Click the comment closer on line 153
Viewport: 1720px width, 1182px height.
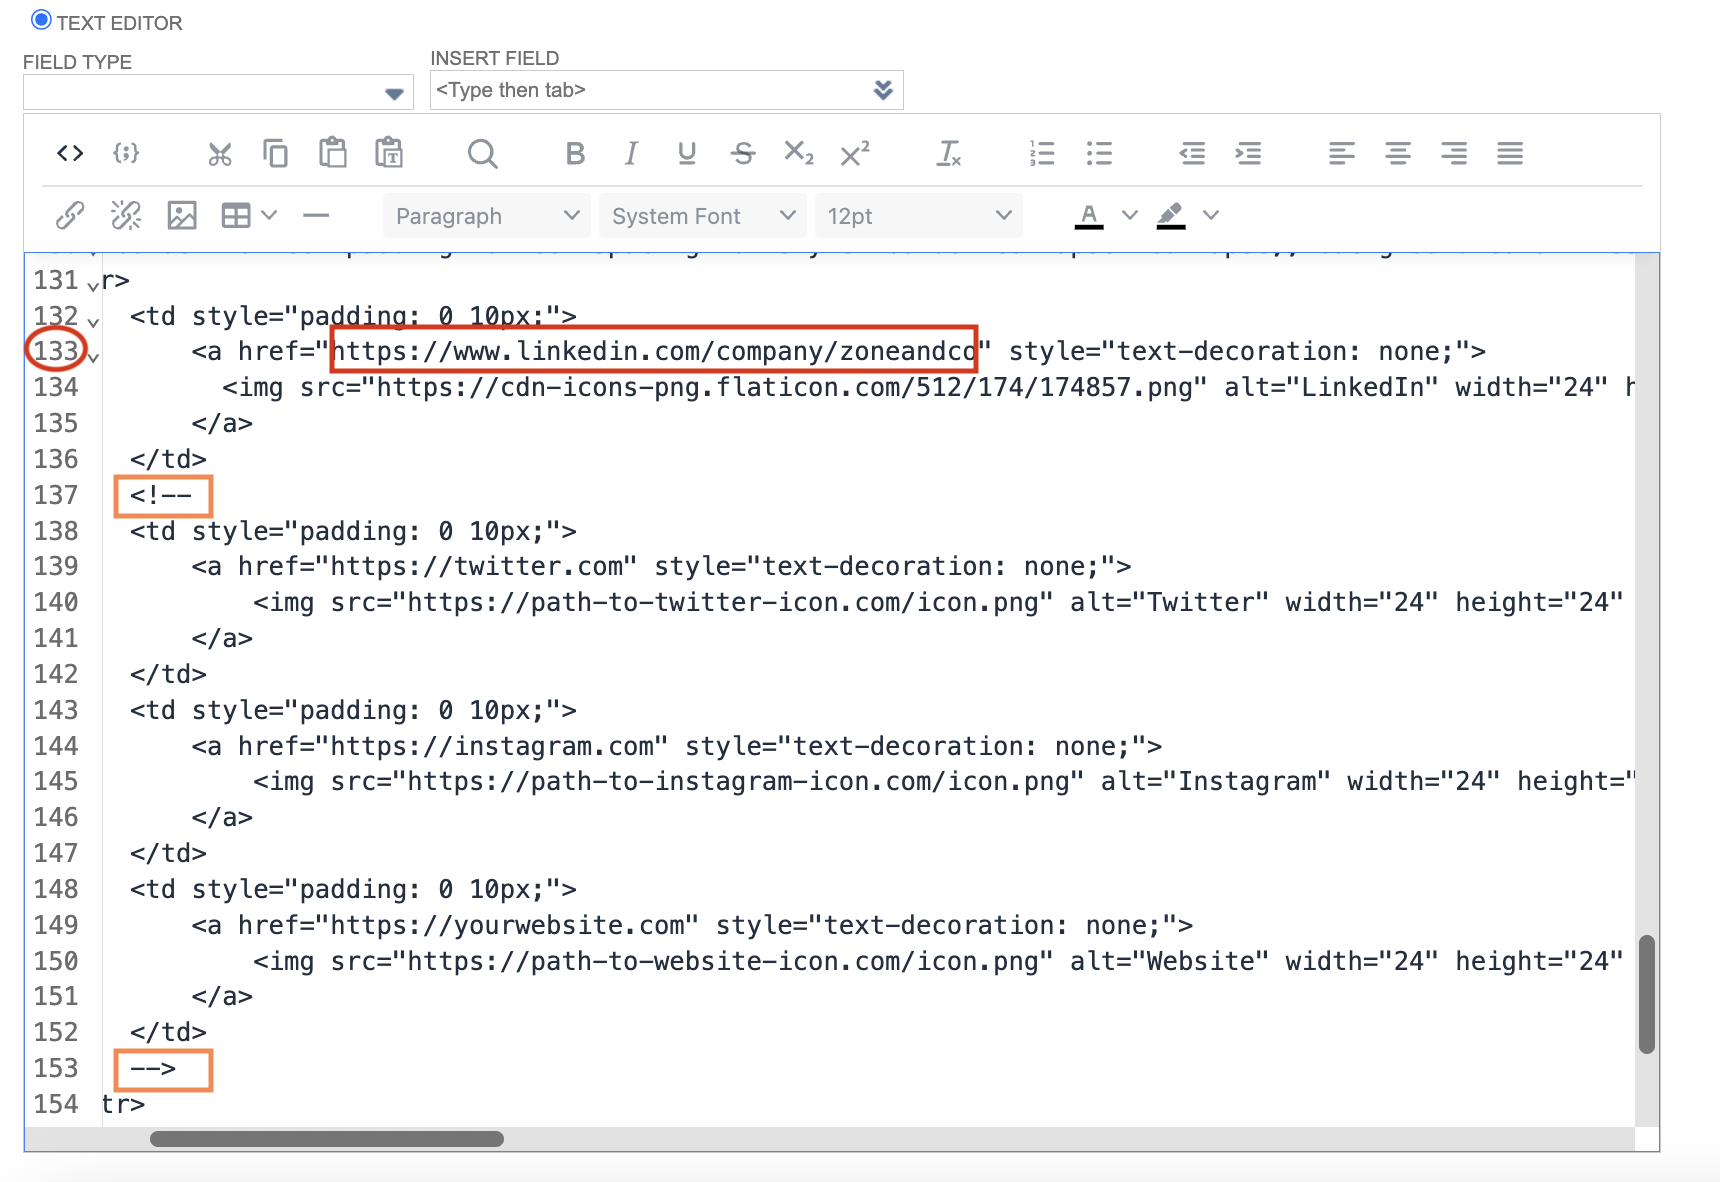[x=153, y=1069]
